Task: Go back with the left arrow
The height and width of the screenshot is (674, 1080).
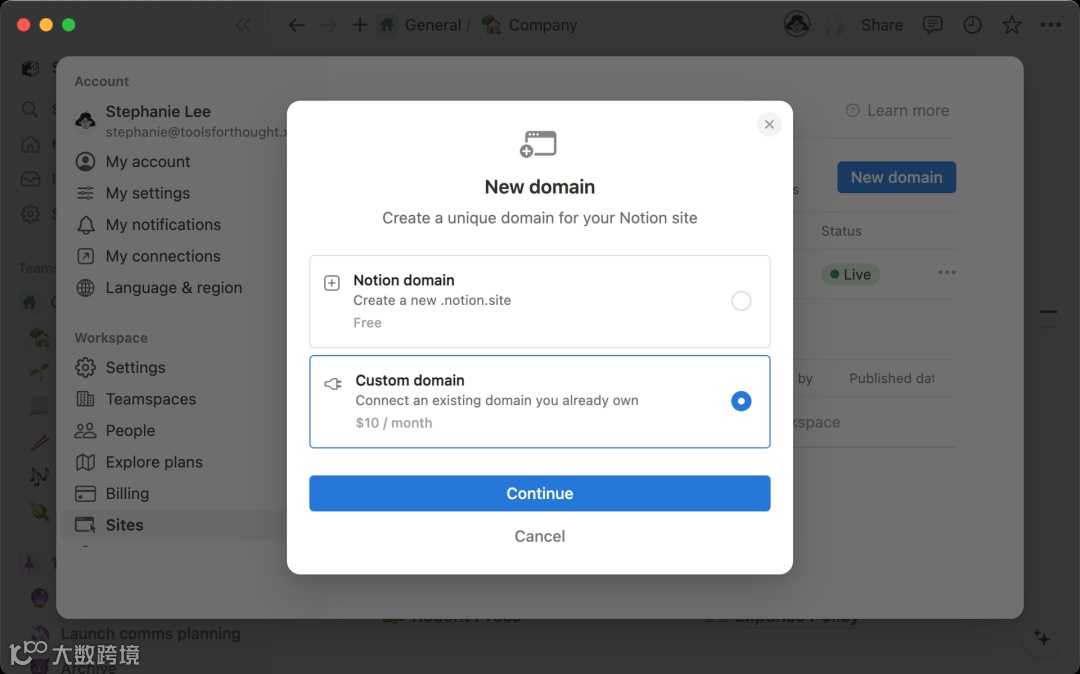Action: point(296,25)
